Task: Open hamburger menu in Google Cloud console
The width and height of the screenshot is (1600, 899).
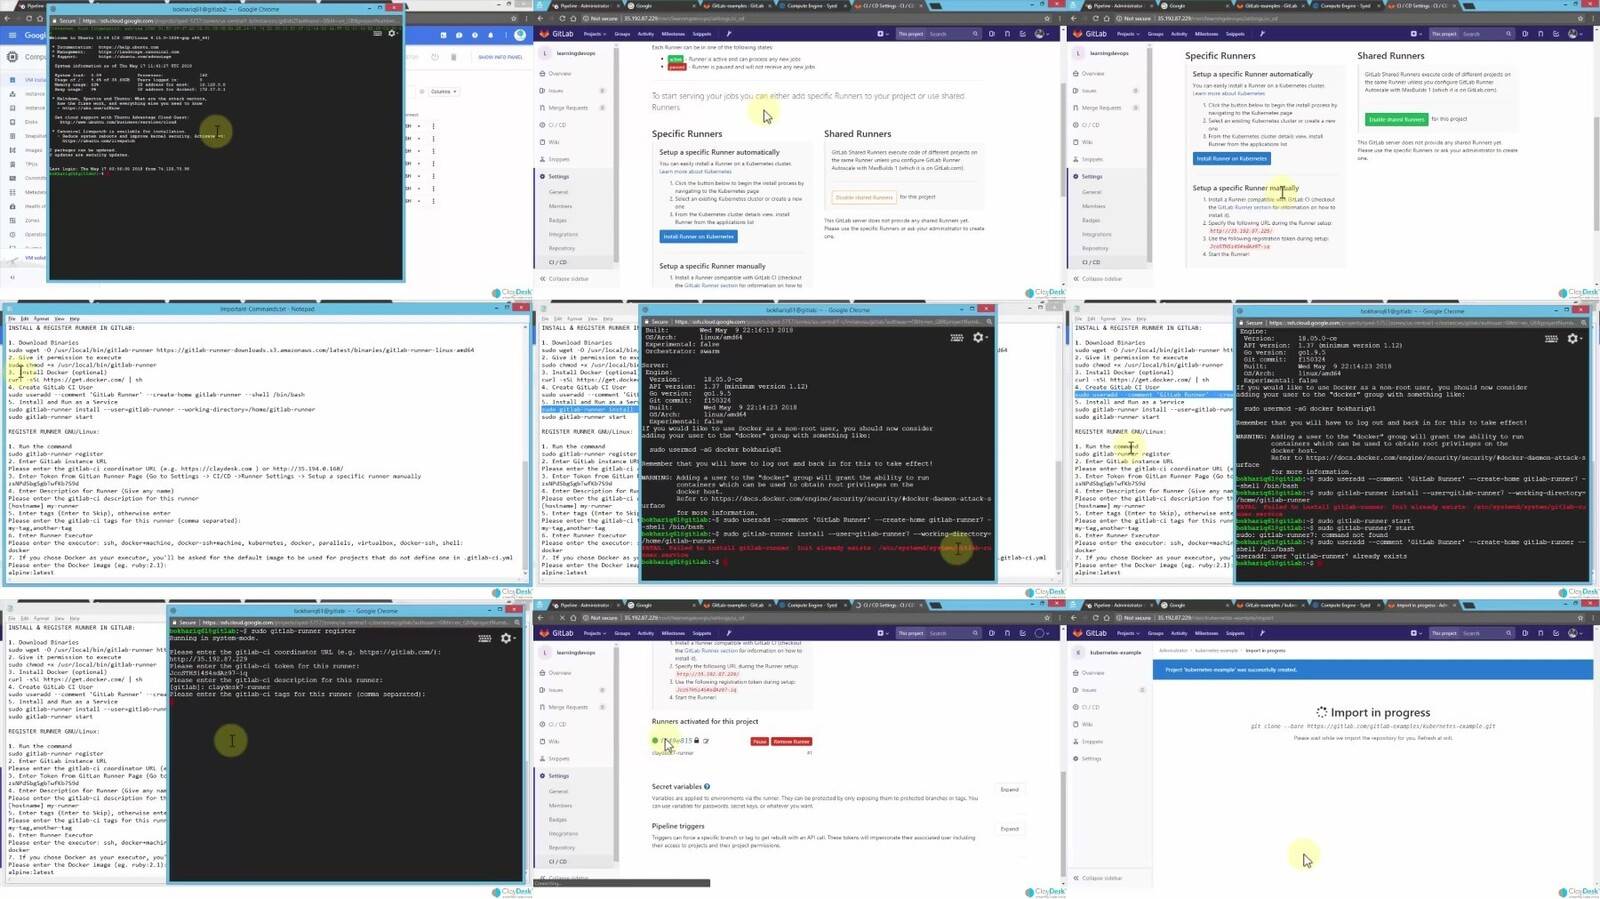Action: click(x=12, y=35)
